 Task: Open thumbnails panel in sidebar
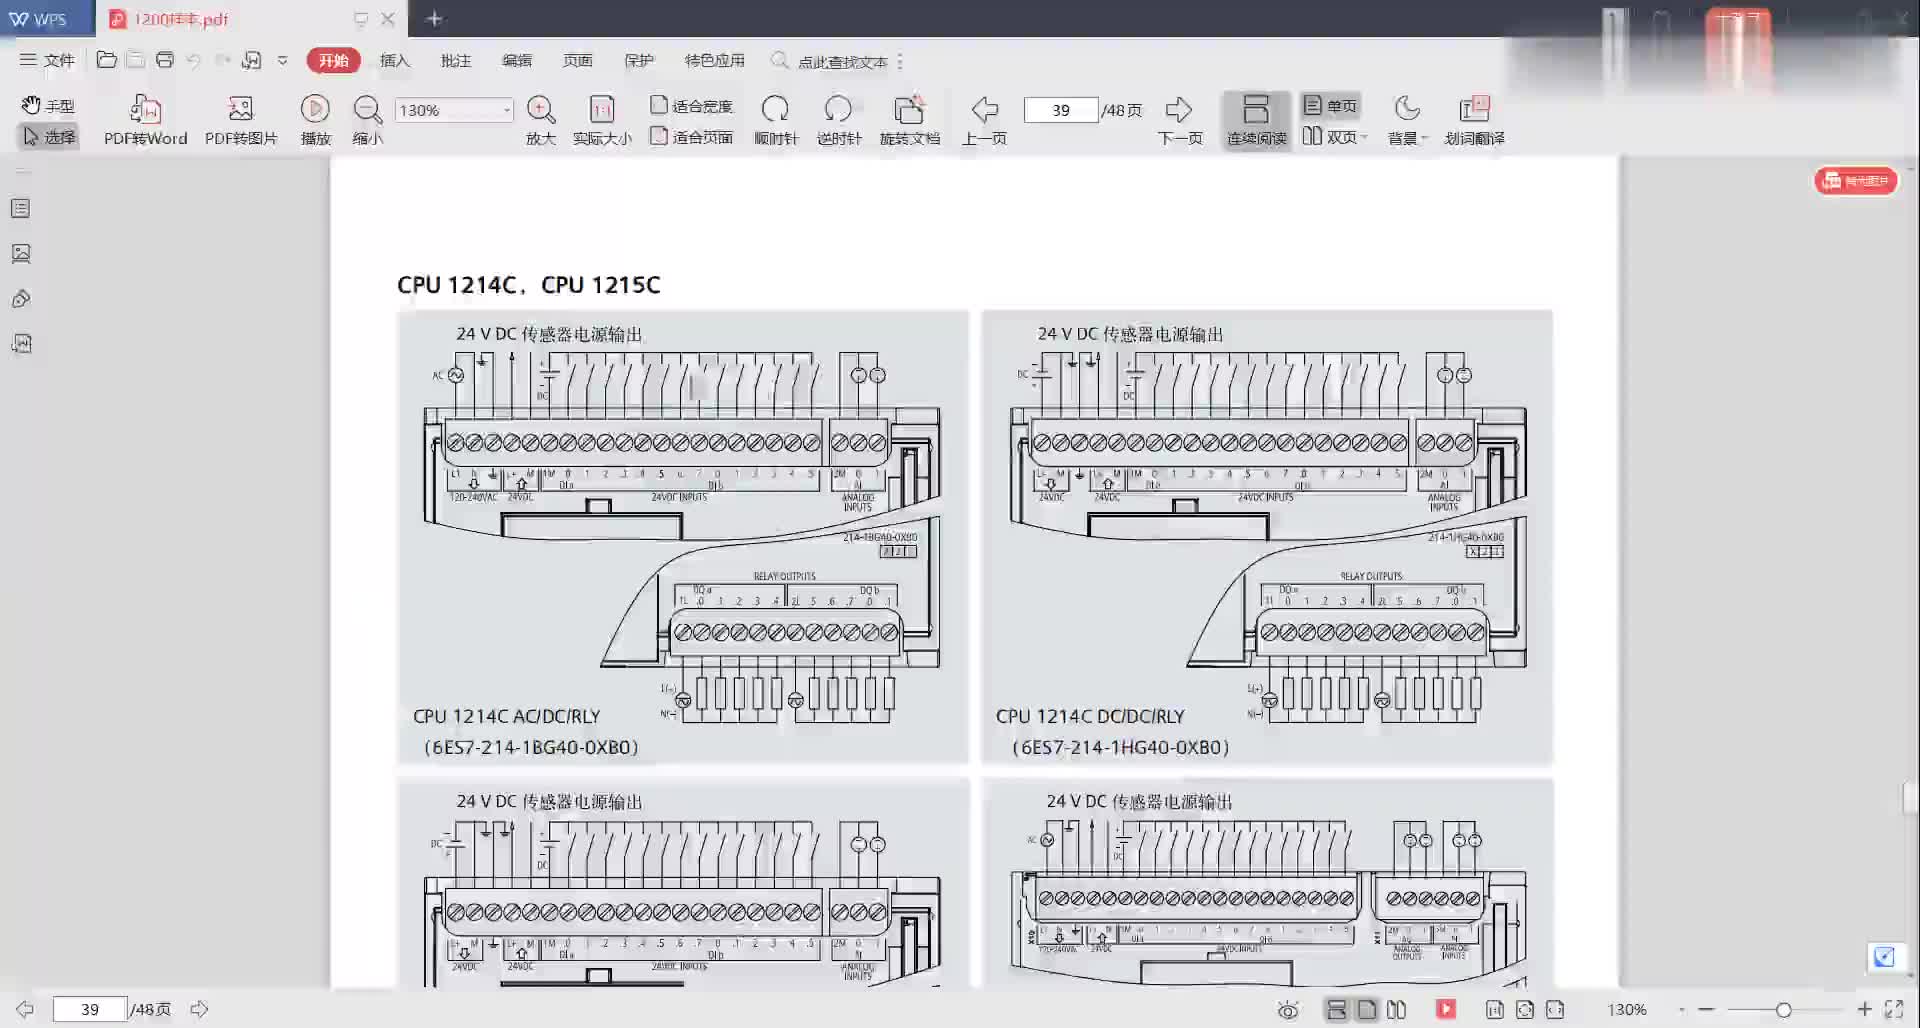(x=21, y=253)
